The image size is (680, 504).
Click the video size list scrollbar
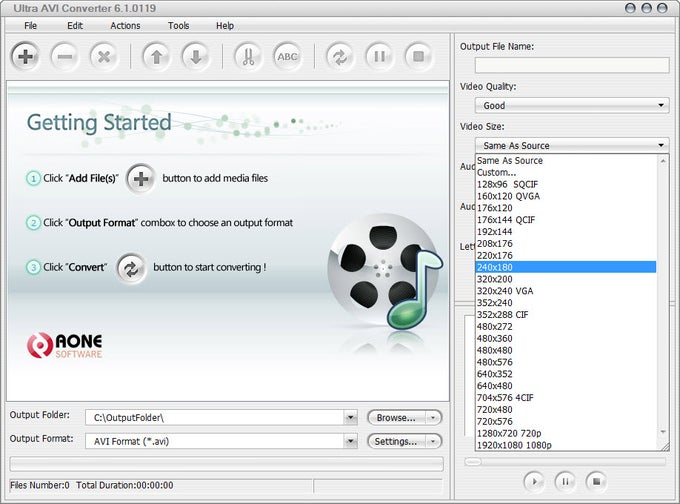[663, 296]
